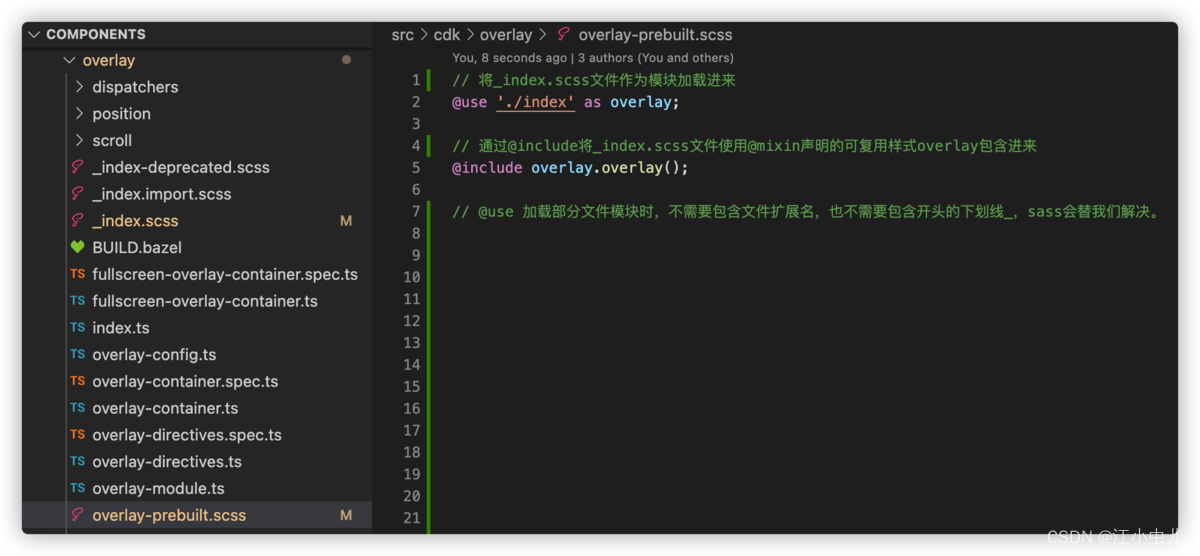Image resolution: width=1200 pixels, height=556 pixels.
Task: Click overlay-prebuilt.scss breadcrumb segment
Action: click(x=655, y=35)
